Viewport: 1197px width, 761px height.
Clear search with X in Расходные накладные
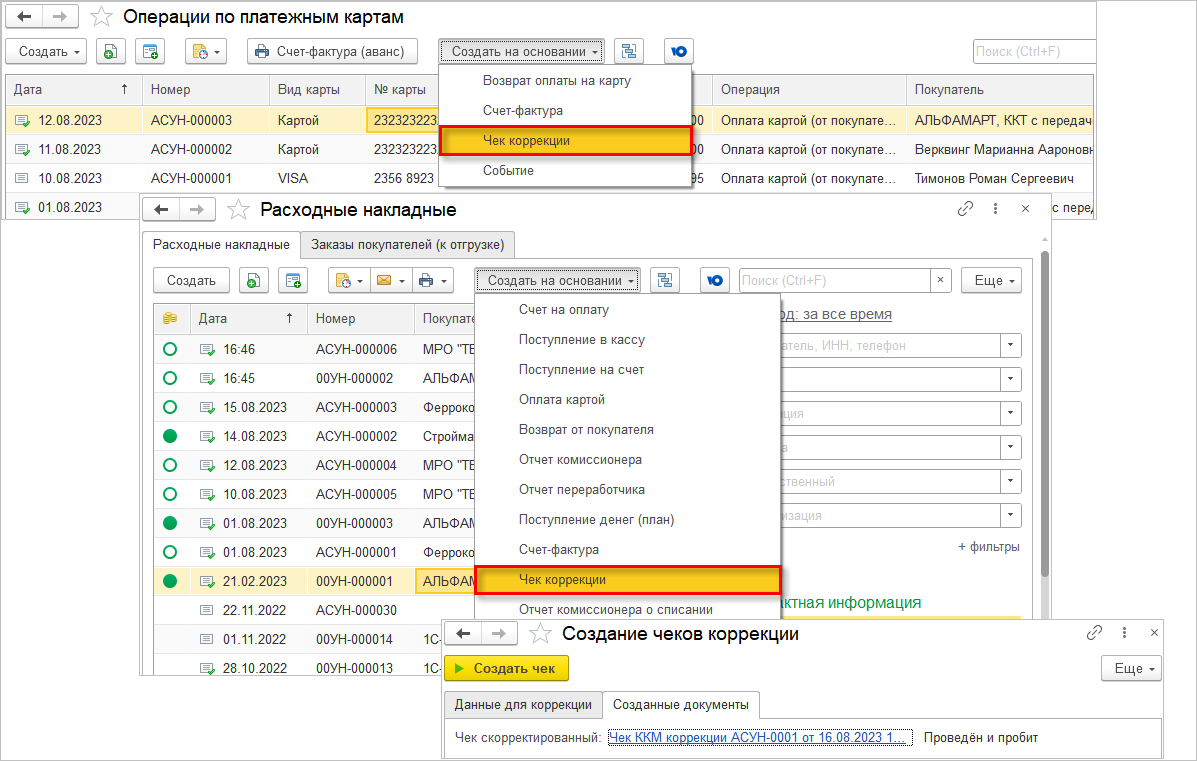click(x=940, y=281)
